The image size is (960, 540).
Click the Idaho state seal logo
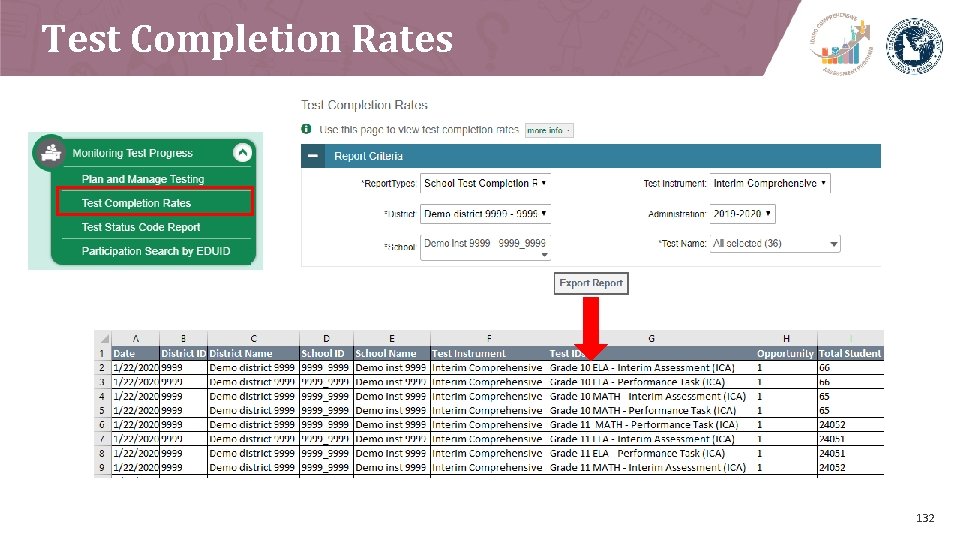pyautogui.click(x=915, y=45)
